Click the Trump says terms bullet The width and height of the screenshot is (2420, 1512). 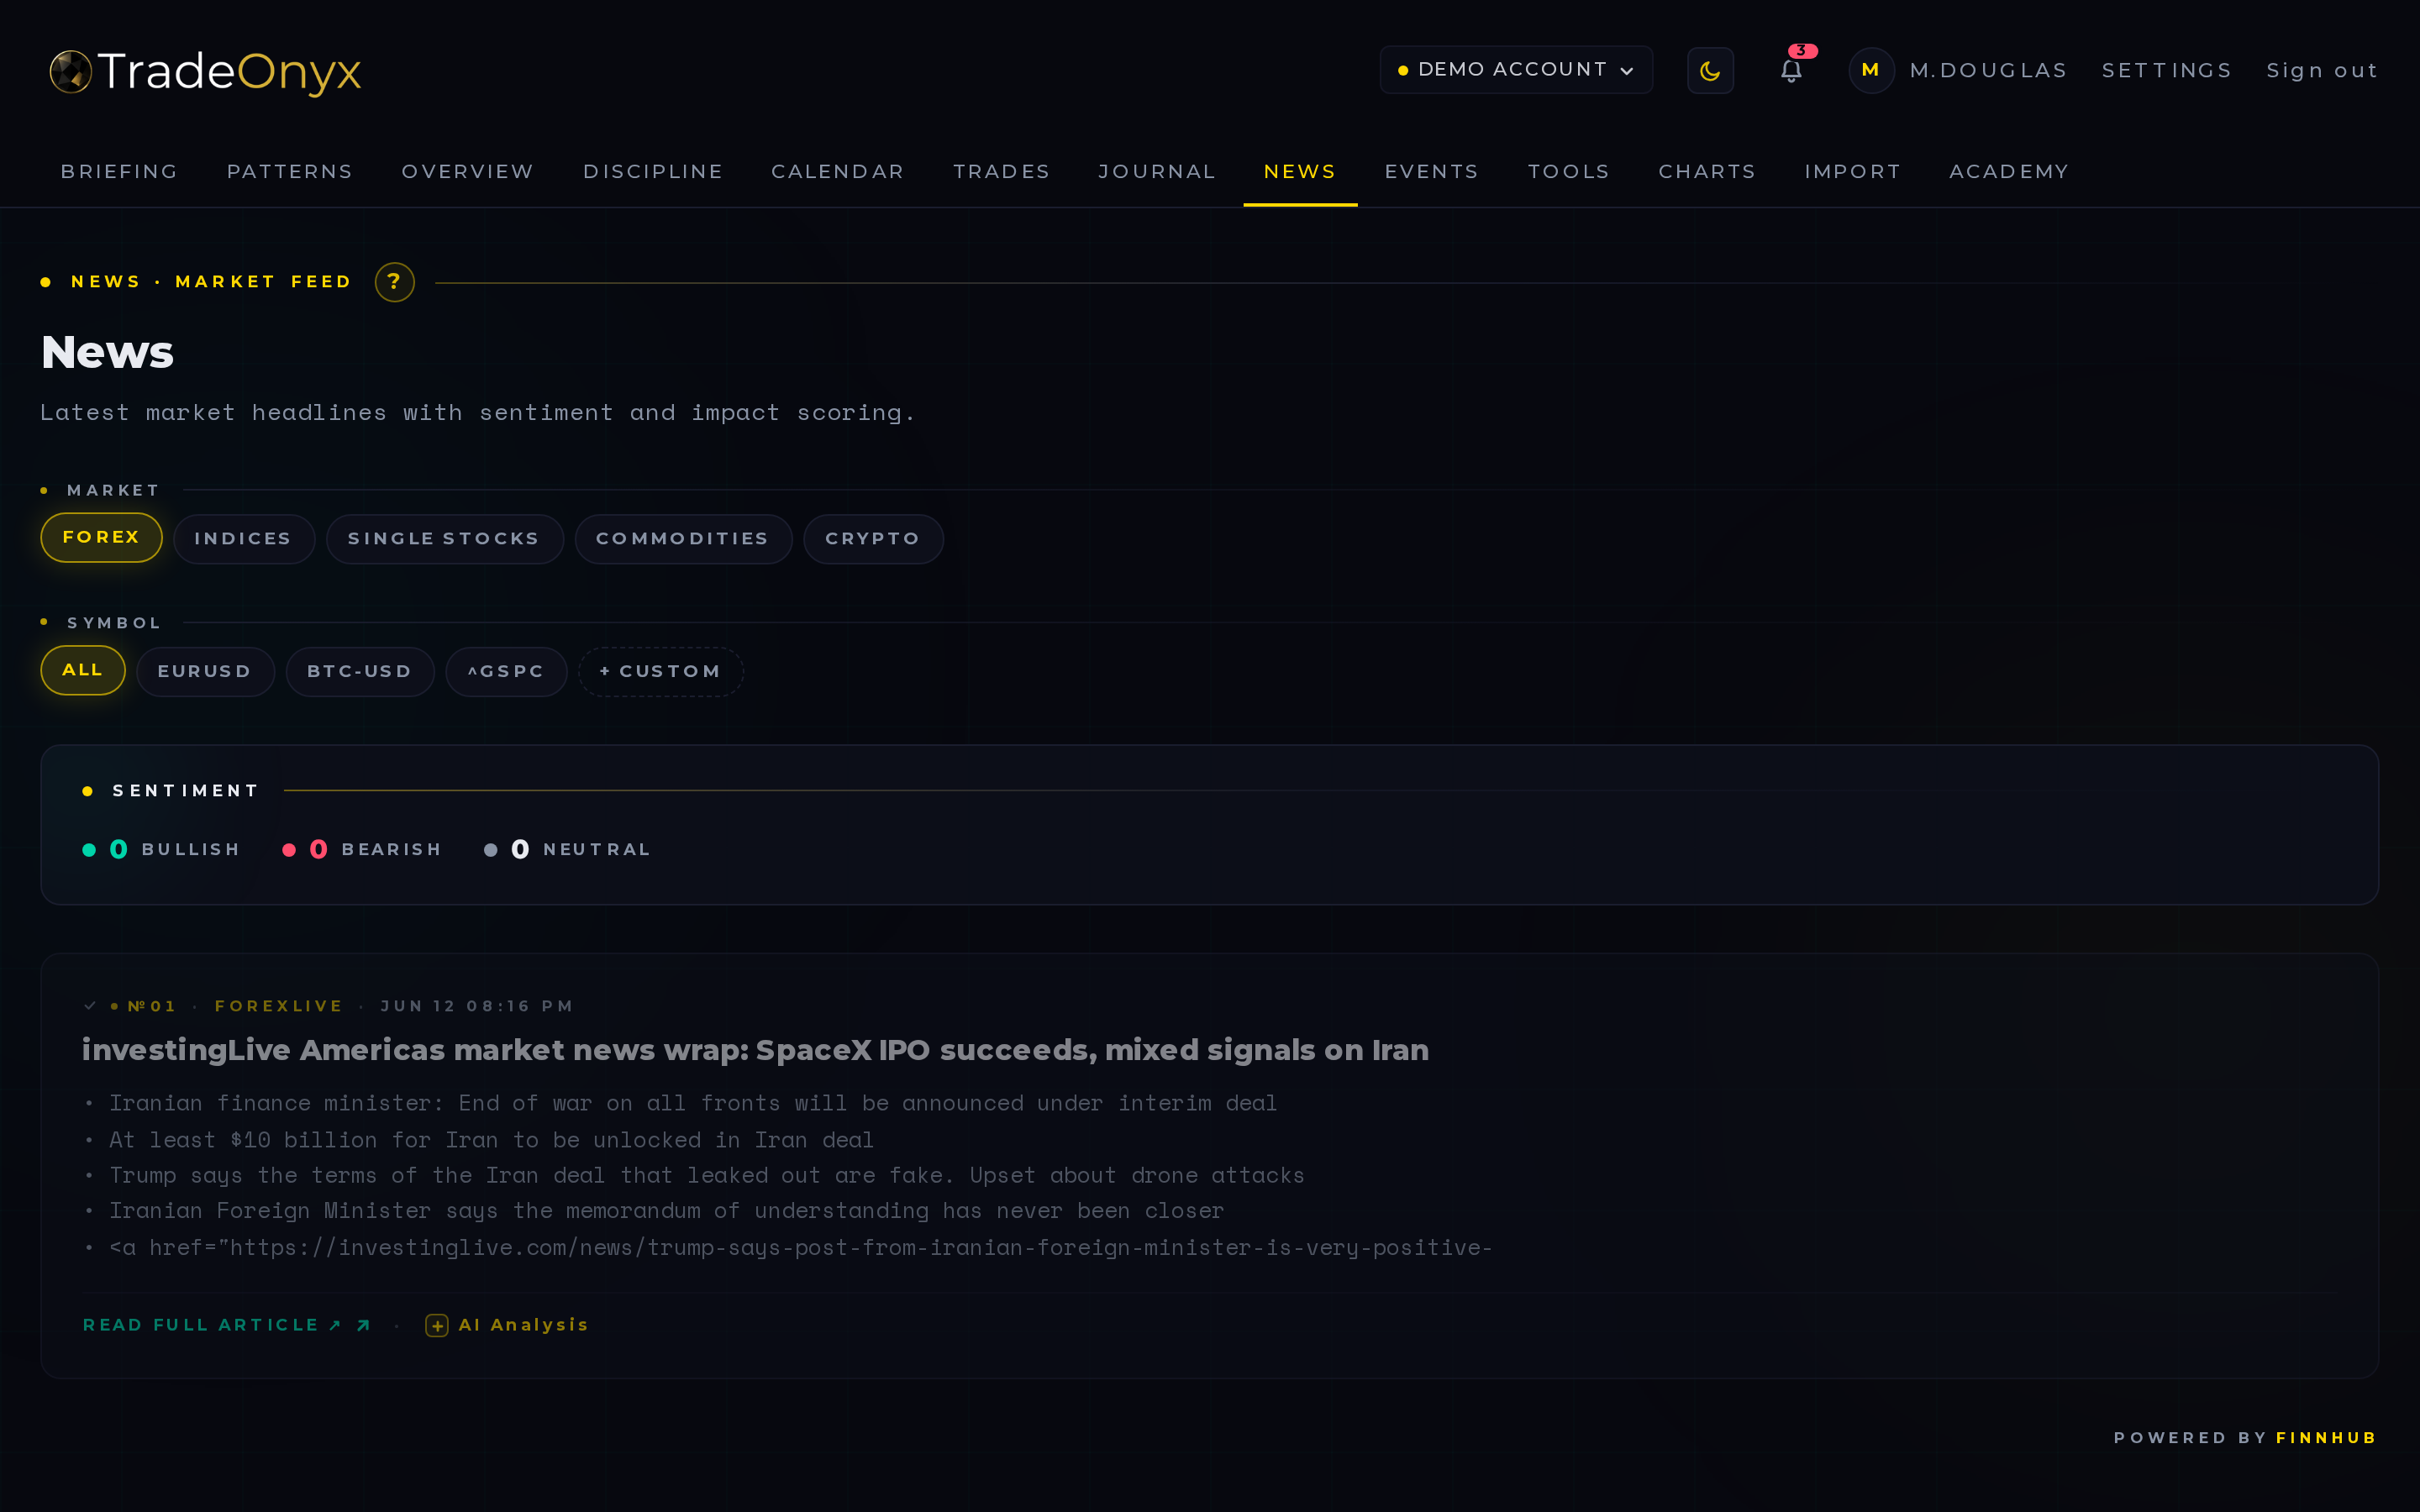tap(707, 1175)
